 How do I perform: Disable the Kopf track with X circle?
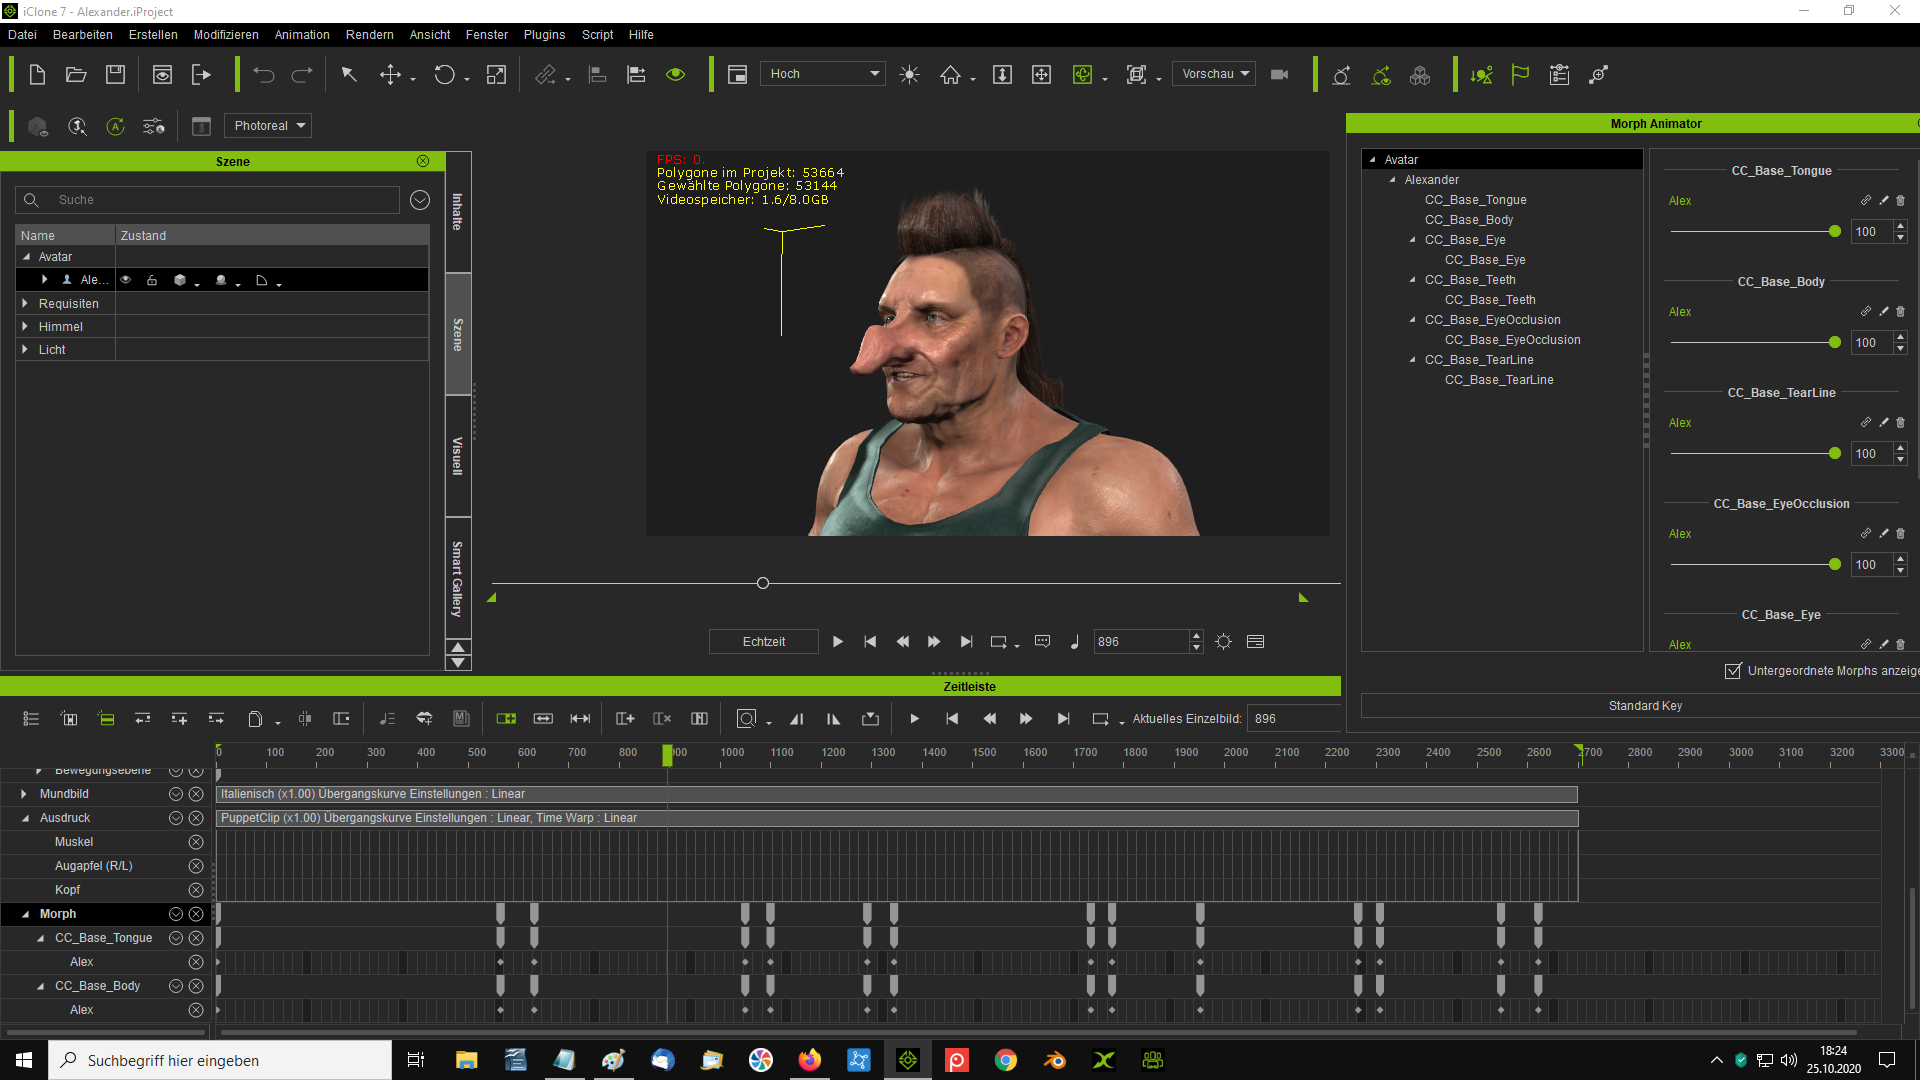click(x=196, y=890)
